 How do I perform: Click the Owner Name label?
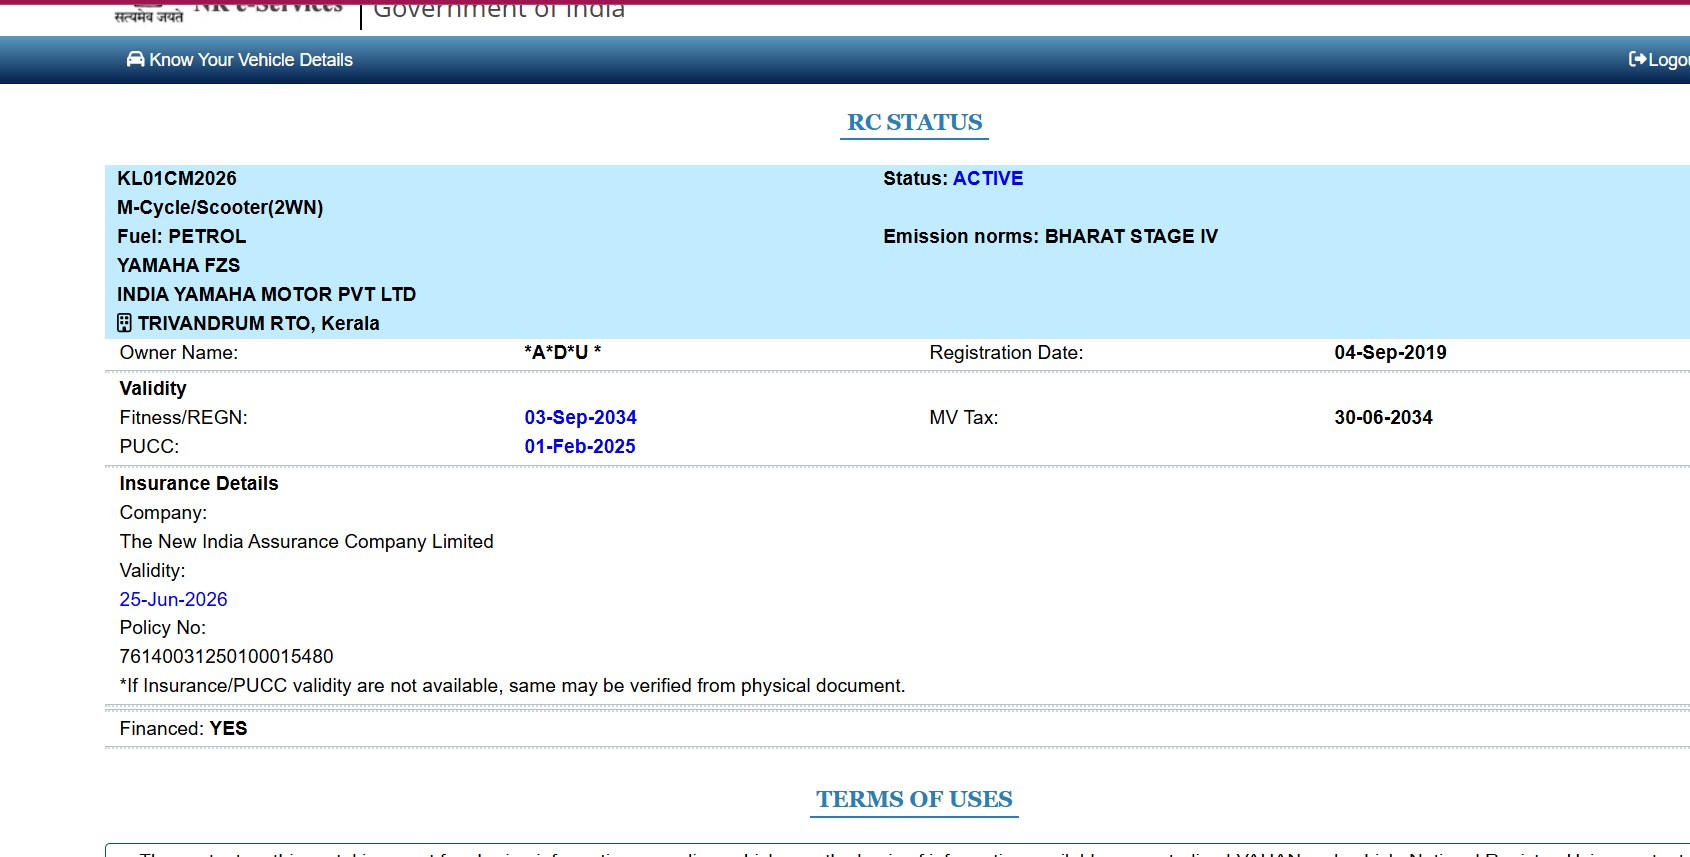179,352
